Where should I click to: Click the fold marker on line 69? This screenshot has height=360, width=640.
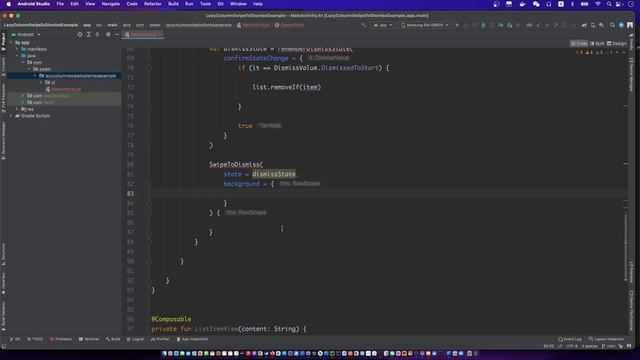pos(149,58)
